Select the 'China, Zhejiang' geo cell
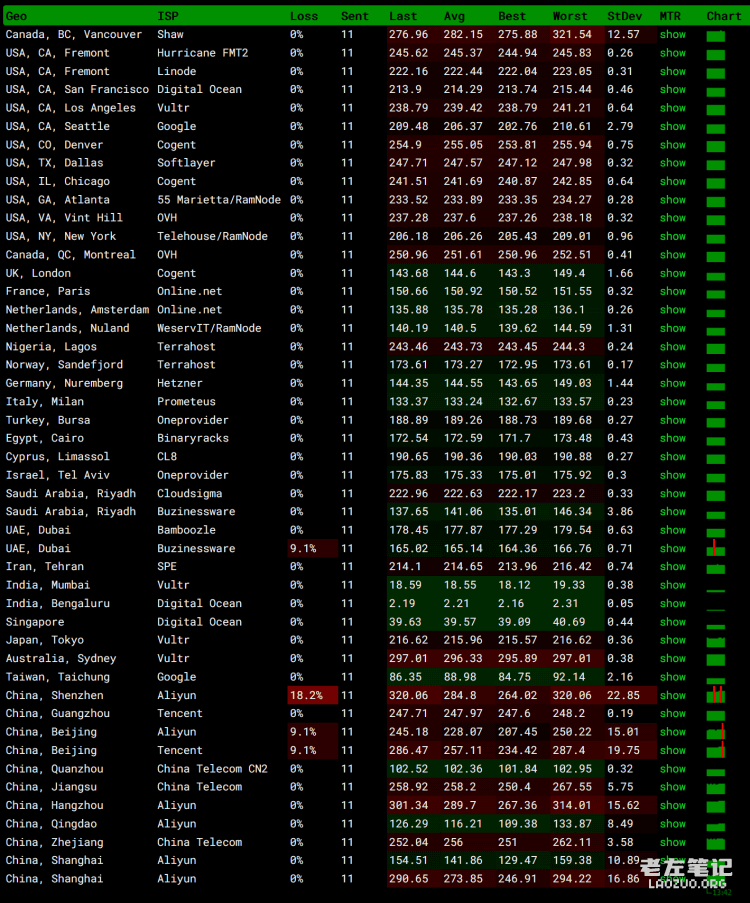The image size is (750, 903). 55,842
